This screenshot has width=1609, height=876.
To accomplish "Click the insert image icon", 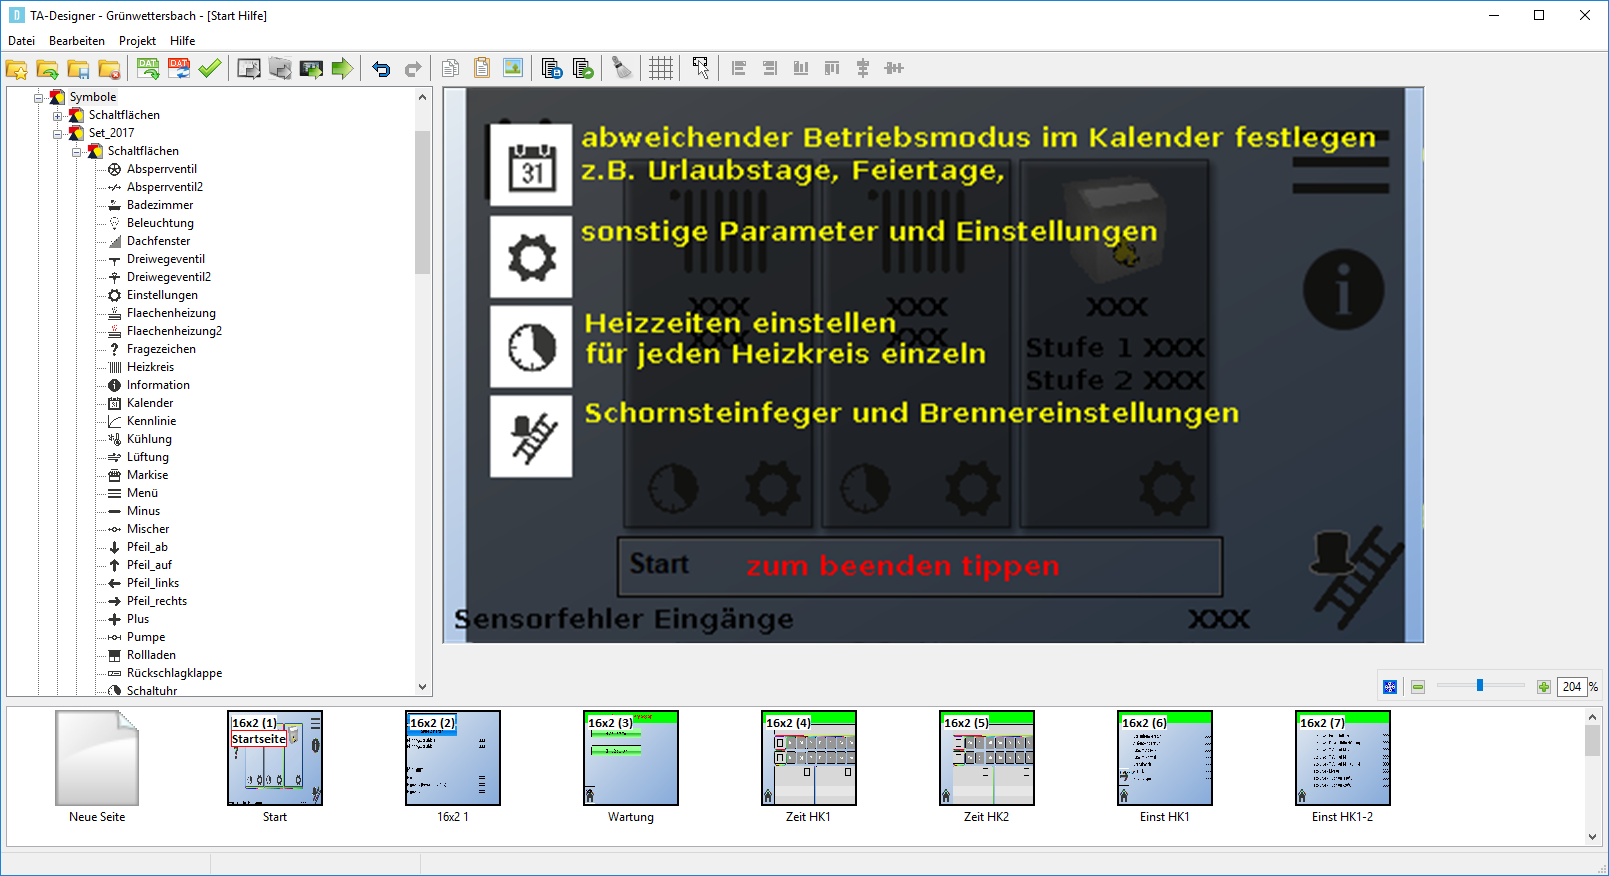I will (x=513, y=69).
